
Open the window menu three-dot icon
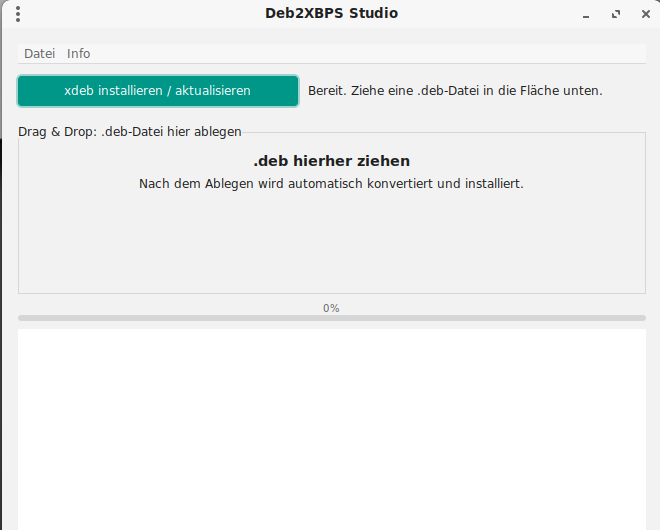click(19, 14)
